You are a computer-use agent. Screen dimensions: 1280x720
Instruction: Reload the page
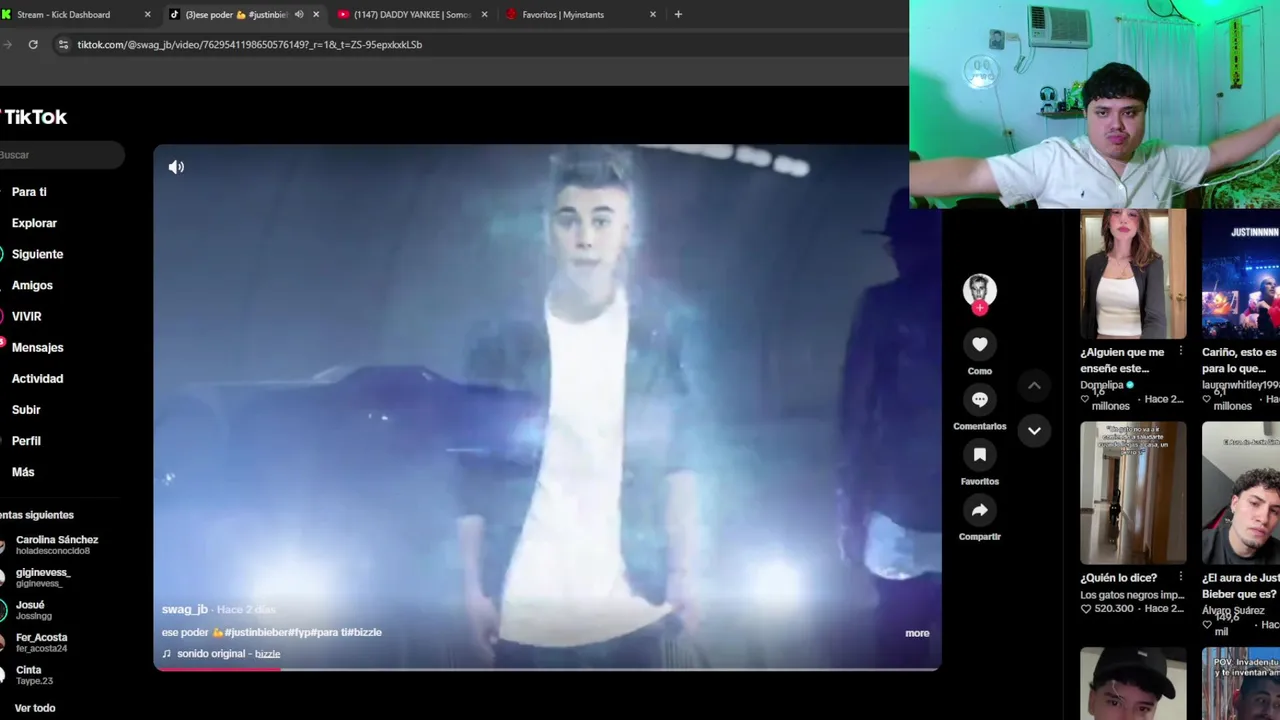point(33,44)
